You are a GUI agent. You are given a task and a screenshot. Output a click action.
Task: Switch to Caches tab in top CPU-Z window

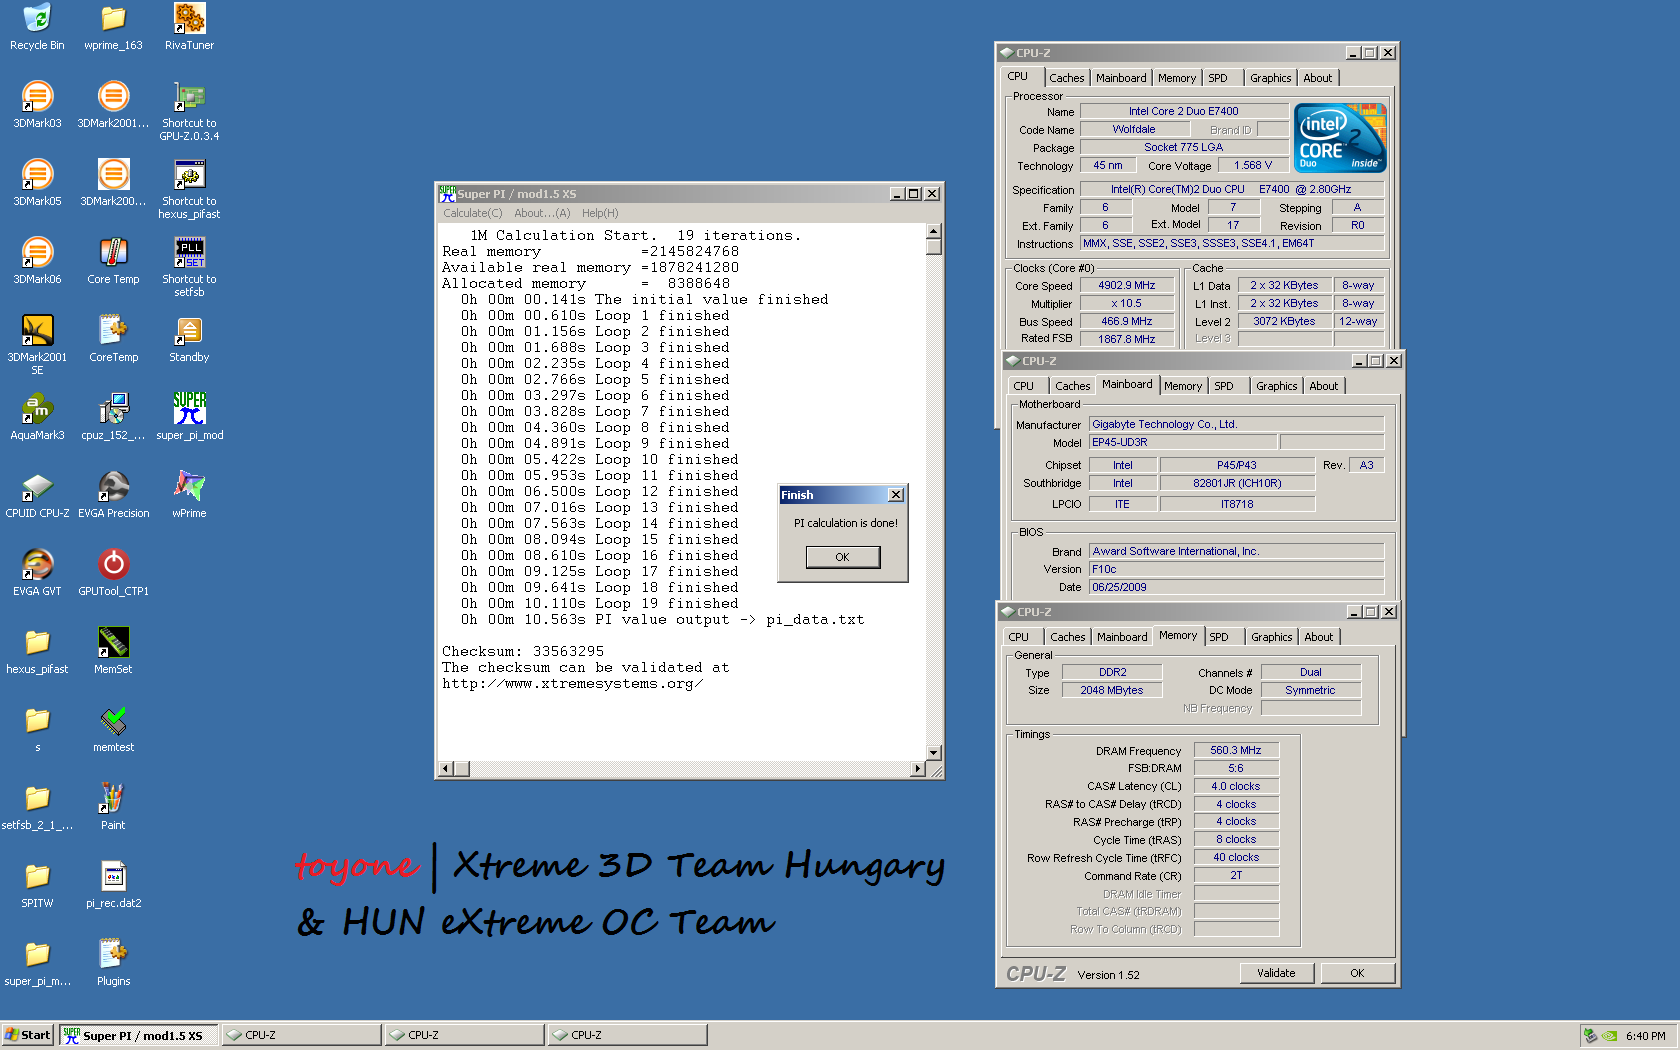coord(1067,78)
